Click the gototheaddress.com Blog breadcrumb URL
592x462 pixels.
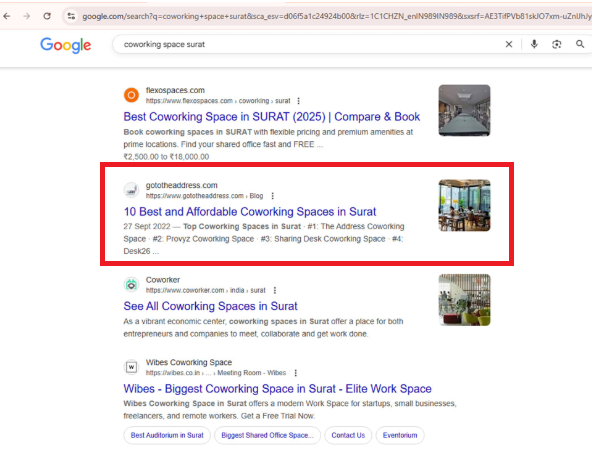(204, 196)
